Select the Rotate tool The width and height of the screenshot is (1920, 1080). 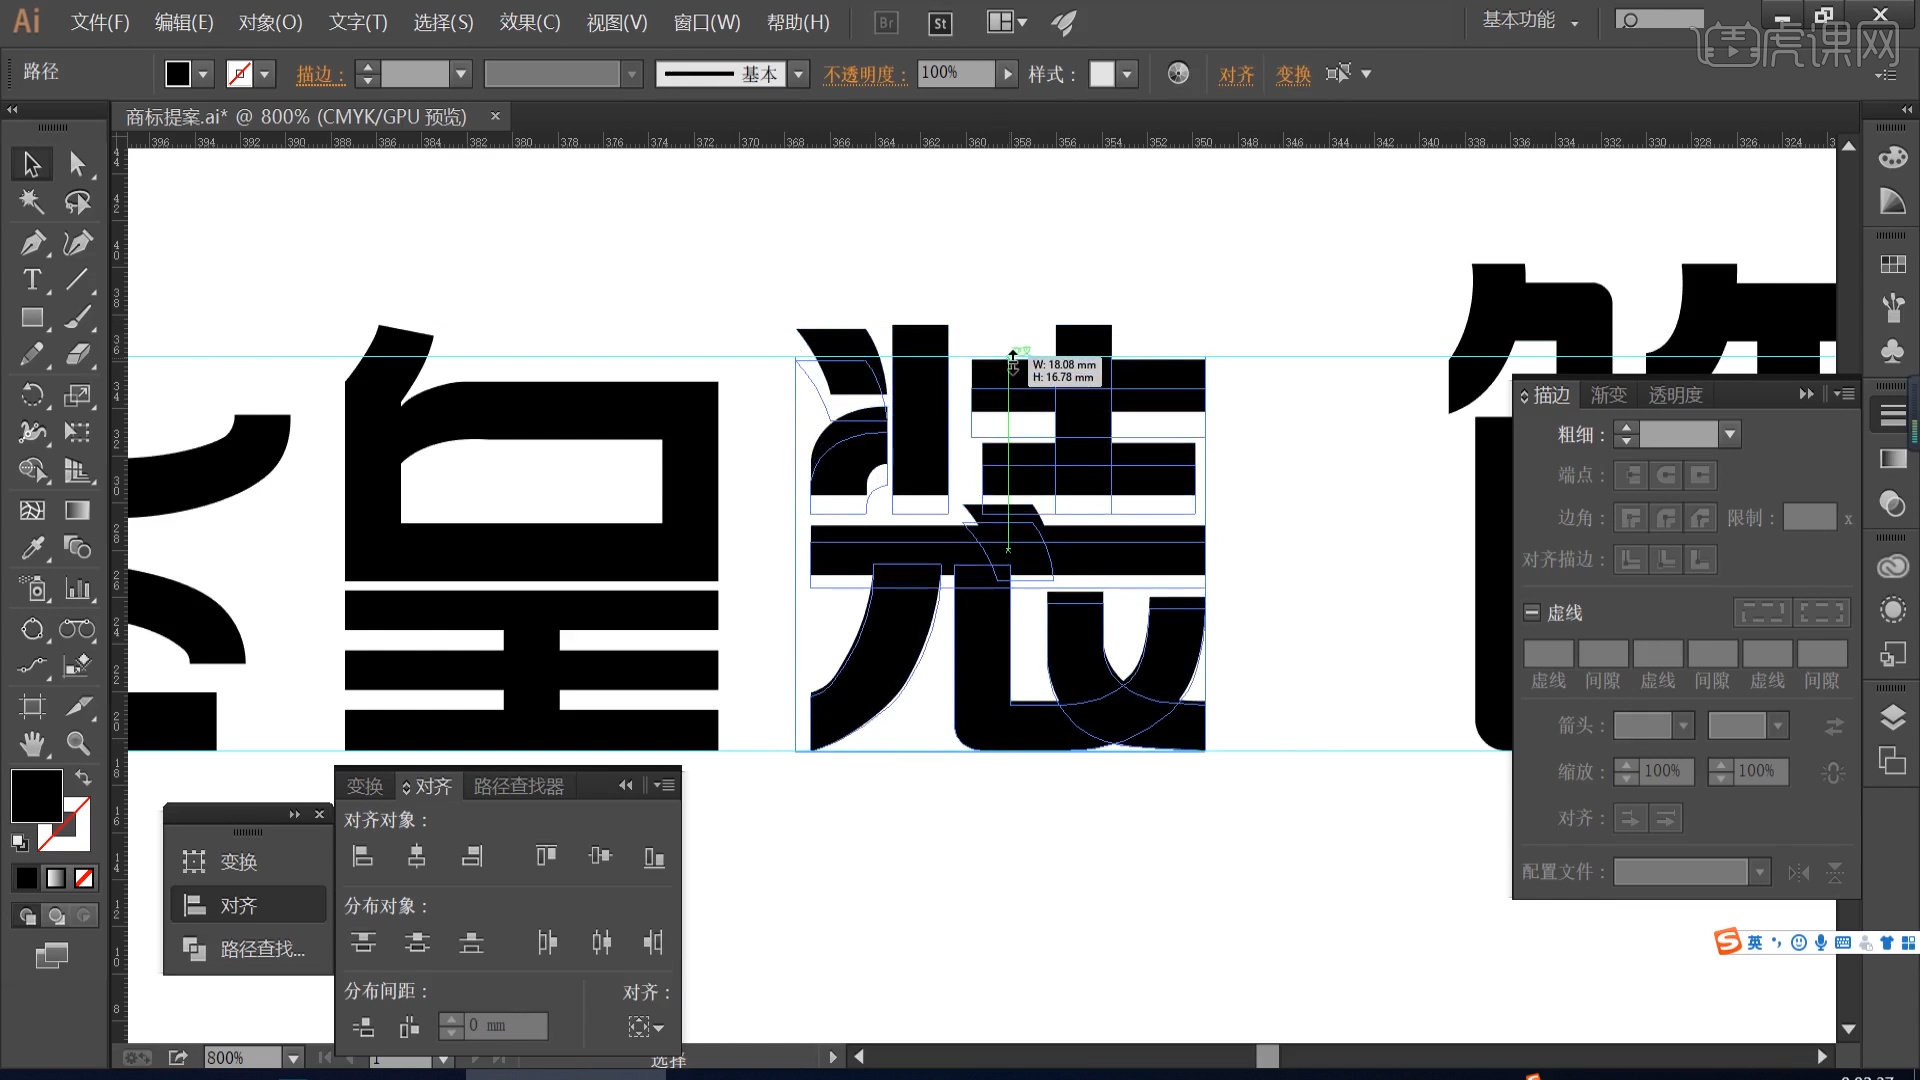coord(32,395)
